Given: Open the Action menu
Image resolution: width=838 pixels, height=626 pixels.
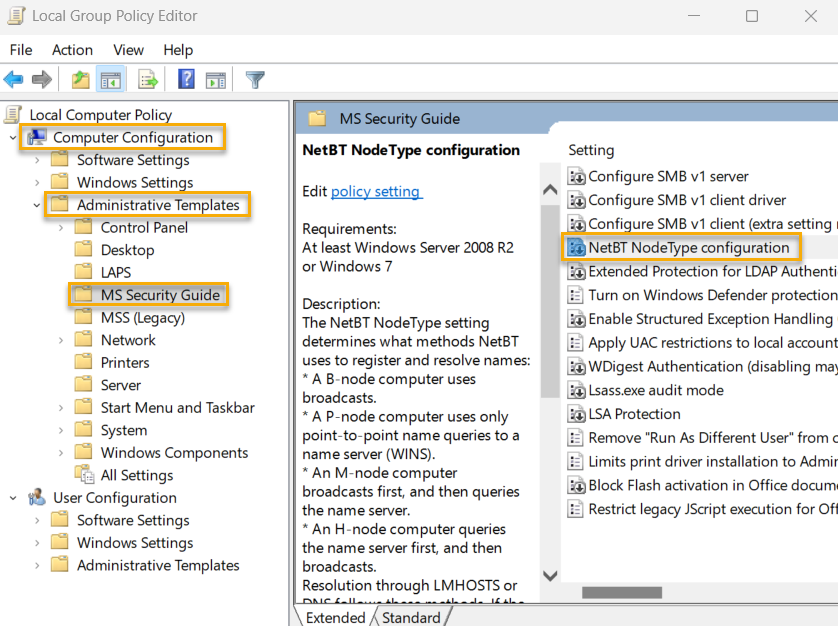Looking at the screenshot, I should pyautogui.click(x=72, y=49).
